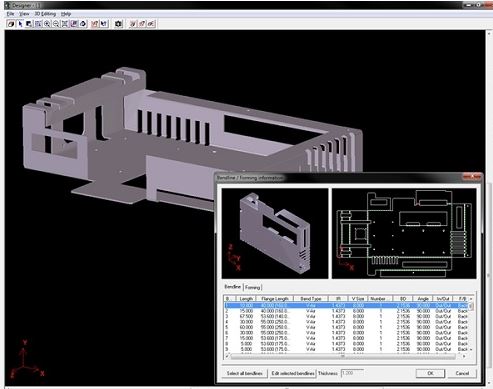Viewport: 493px width, 389px height.
Task: Switch to the Forming tab
Action: (x=253, y=287)
